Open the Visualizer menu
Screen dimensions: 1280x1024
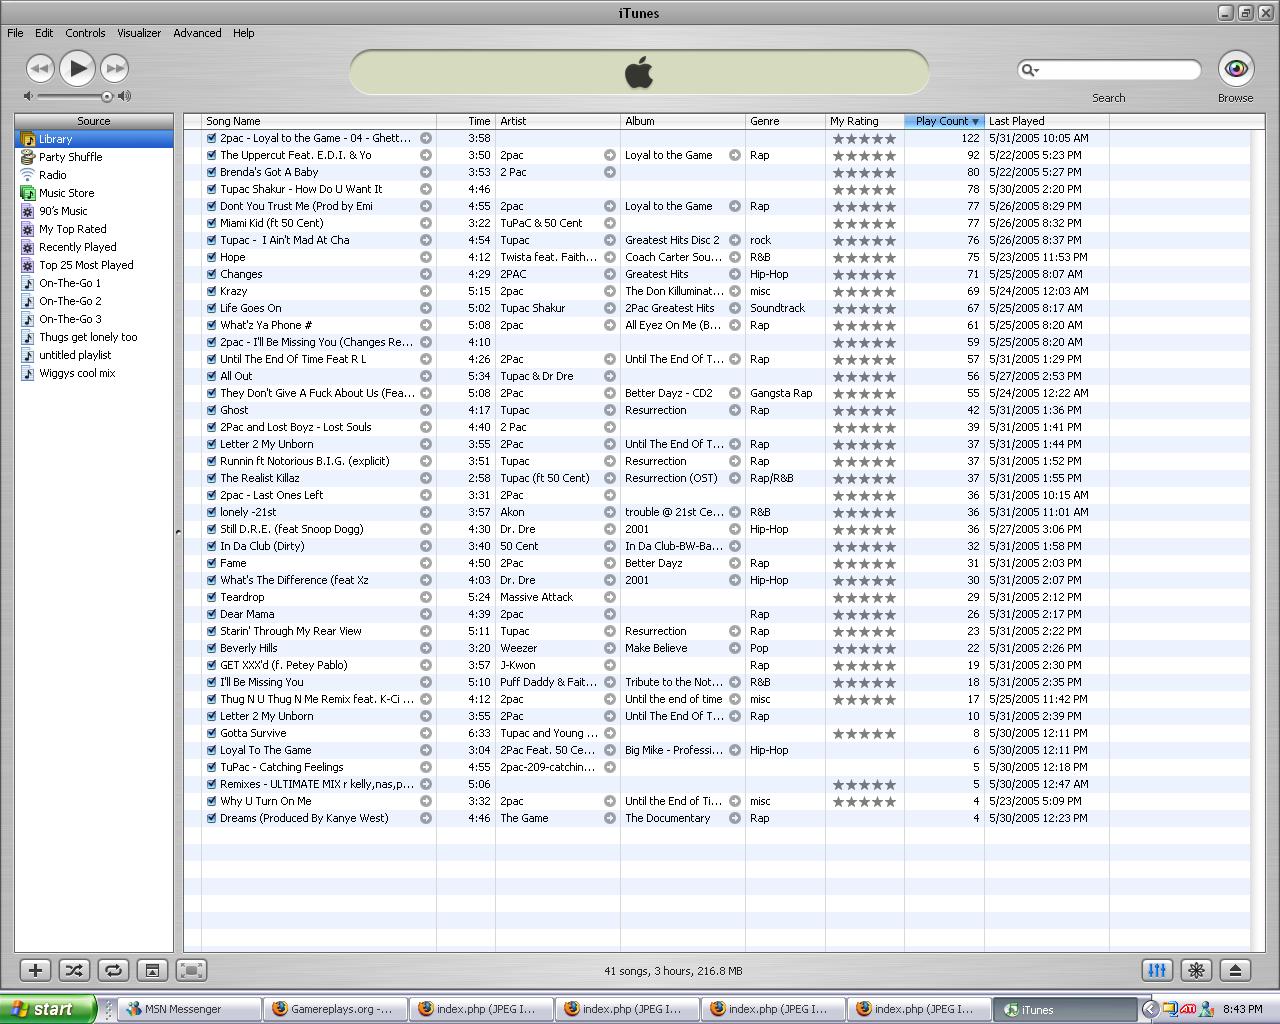[139, 33]
